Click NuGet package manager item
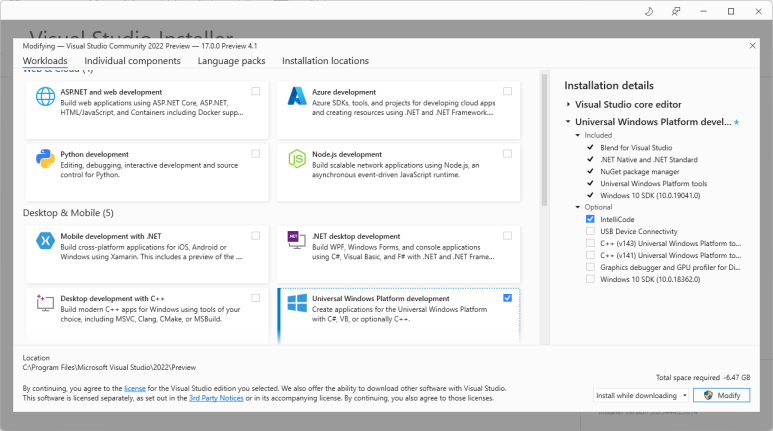Viewport: 773px width, 431px height. click(639, 172)
